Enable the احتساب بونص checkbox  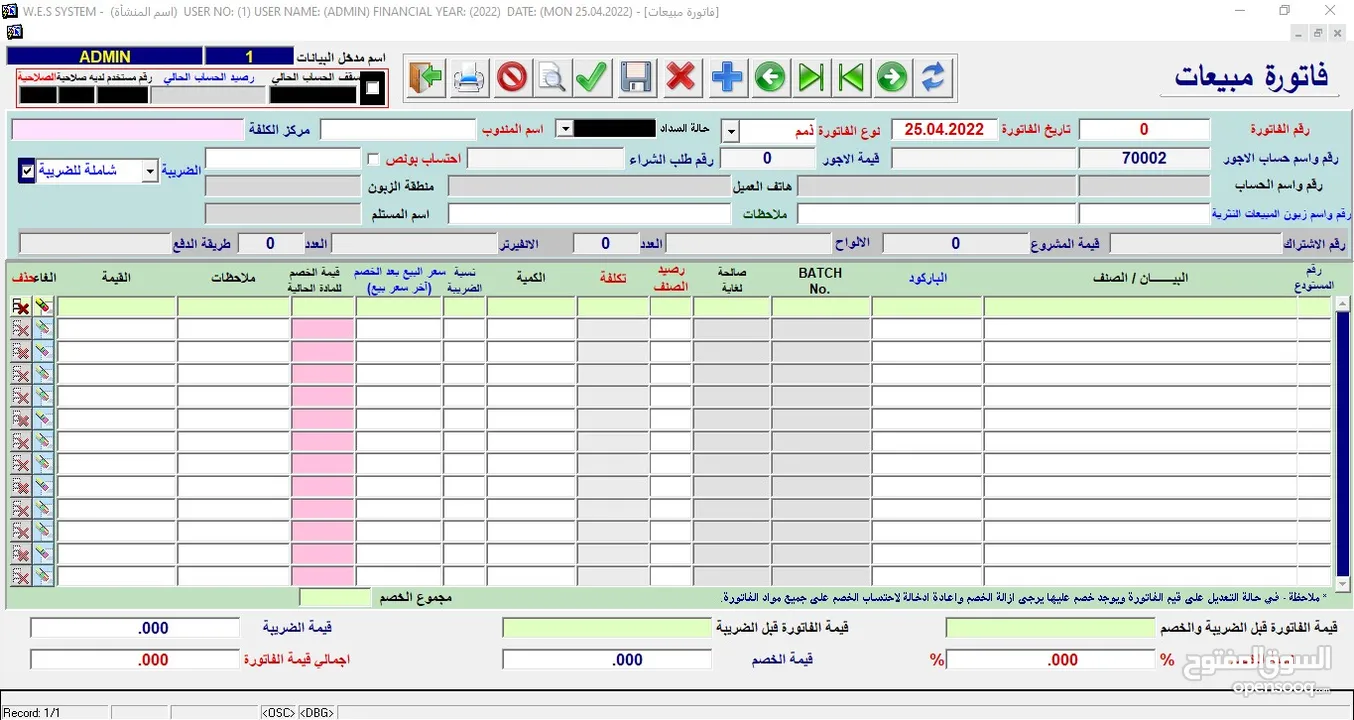click(373, 159)
